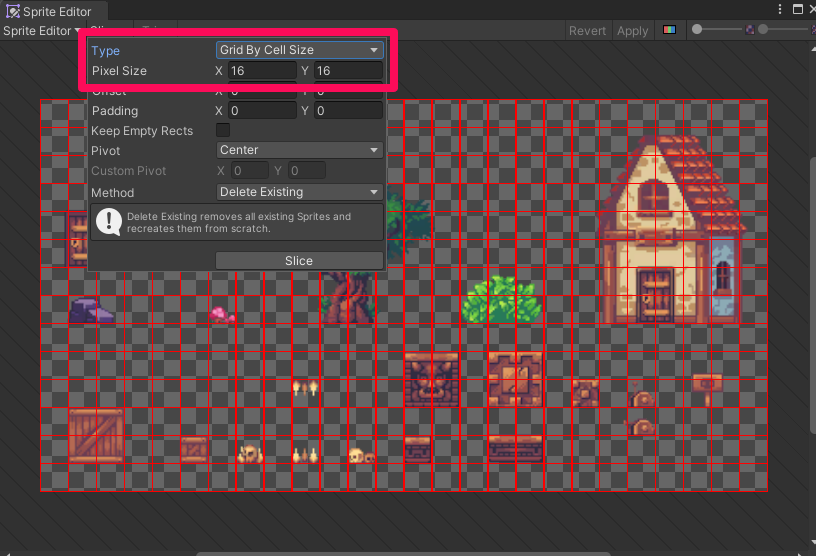Click the Custom Pivot X field
This screenshot has width=816, height=556.
pyautogui.click(x=250, y=171)
